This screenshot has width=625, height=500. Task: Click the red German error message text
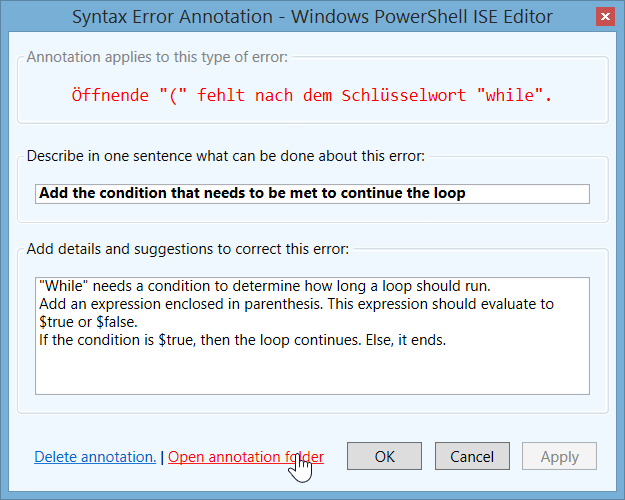tap(311, 97)
